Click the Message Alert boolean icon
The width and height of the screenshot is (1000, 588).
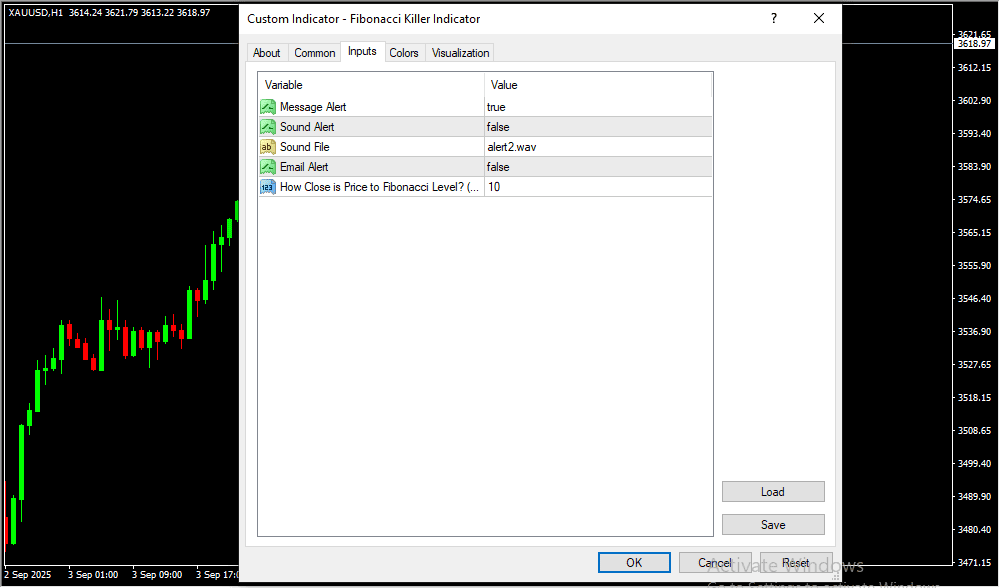(268, 107)
